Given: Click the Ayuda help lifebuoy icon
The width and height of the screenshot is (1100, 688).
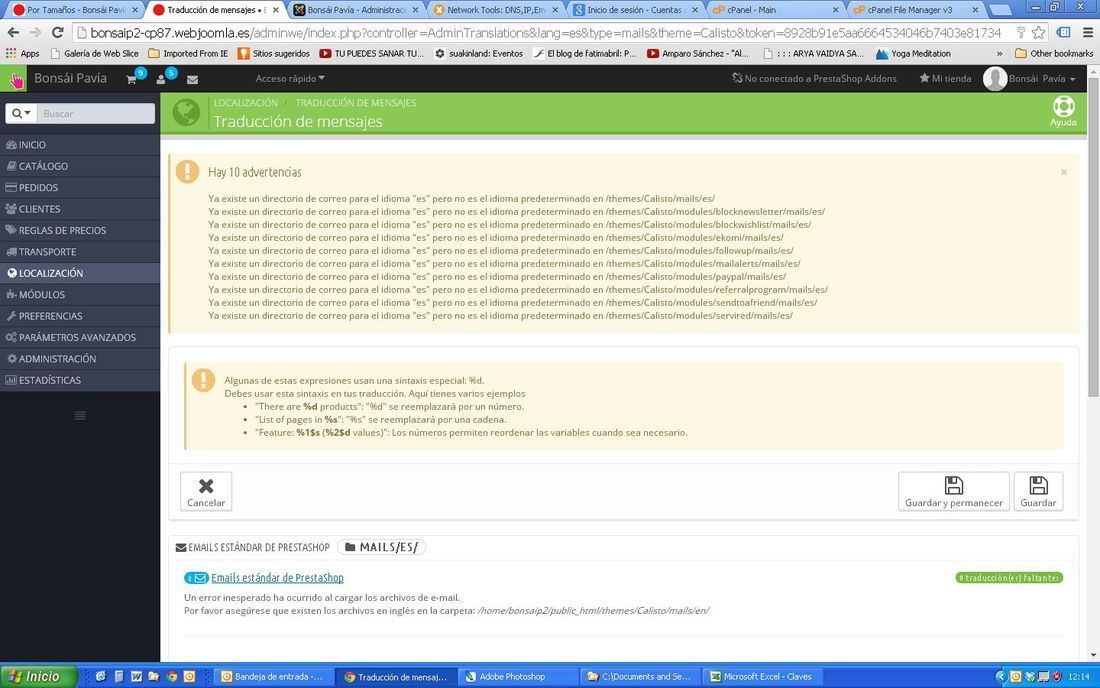Looking at the screenshot, I should [1064, 106].
